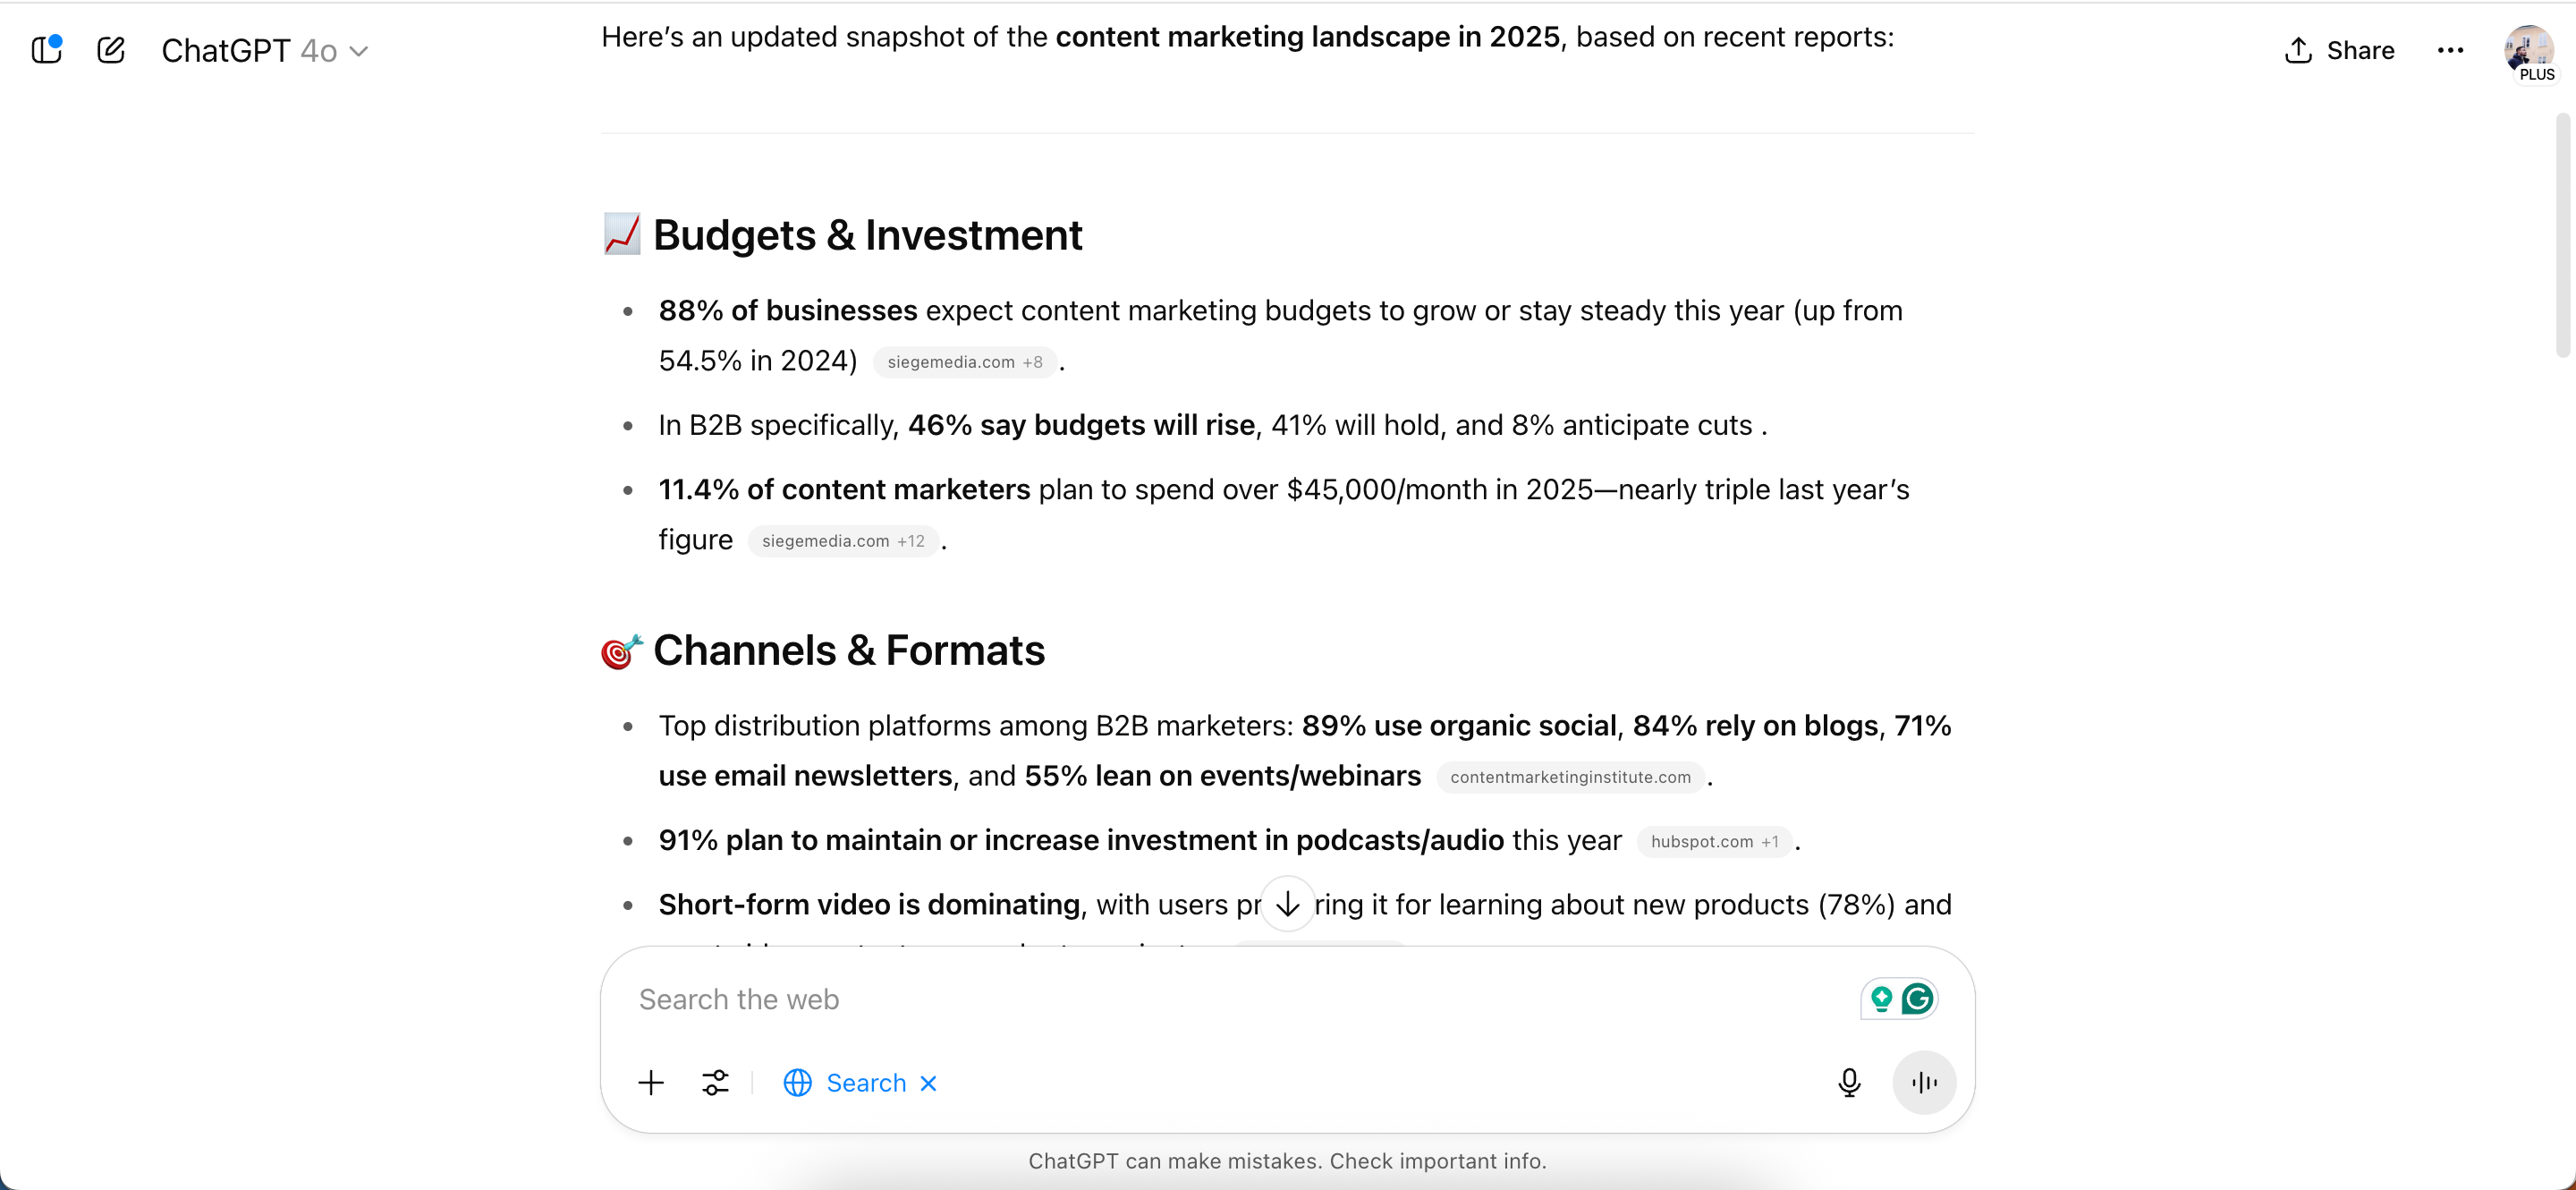Viewport: 2576px width, 1190px height.
Task: Click the green lightbulb extension icon
Action: pyautogui.click(x=1881, y=999)
